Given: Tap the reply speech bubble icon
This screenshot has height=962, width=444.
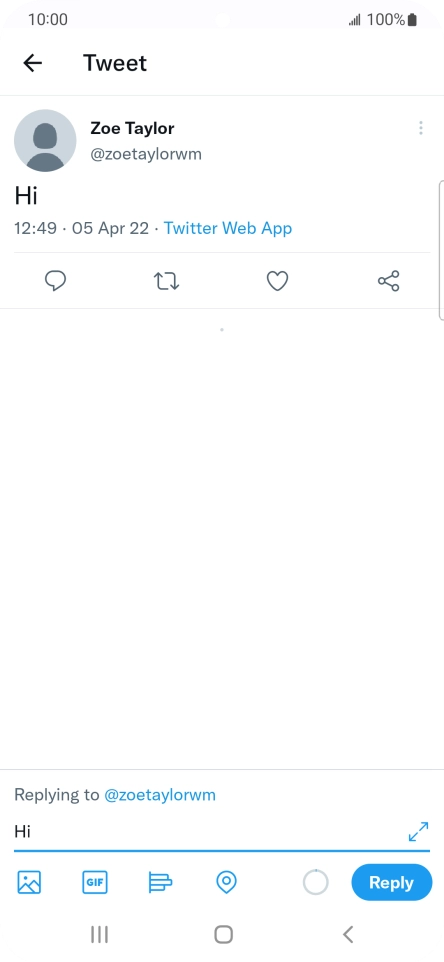Looking at the screenshot, I should (x=56, y=281).
